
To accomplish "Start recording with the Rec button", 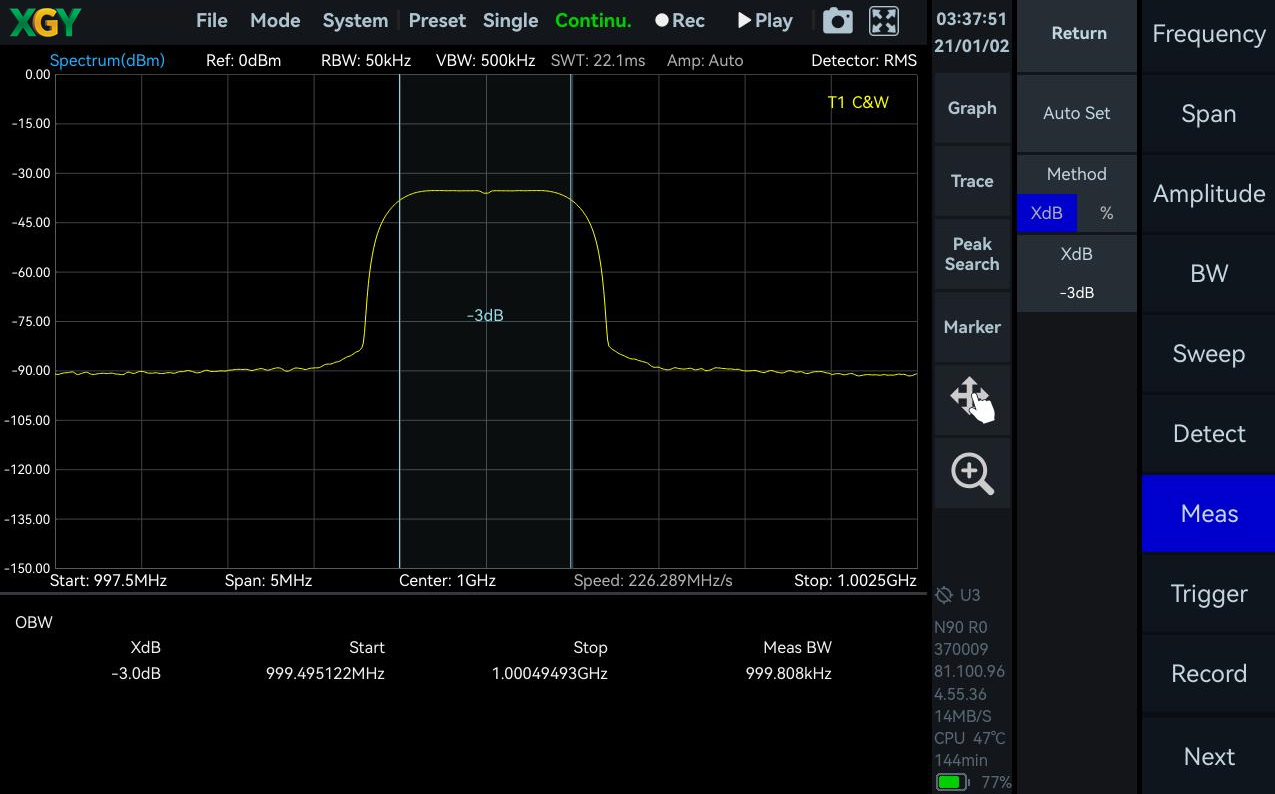I will (680, 21).
